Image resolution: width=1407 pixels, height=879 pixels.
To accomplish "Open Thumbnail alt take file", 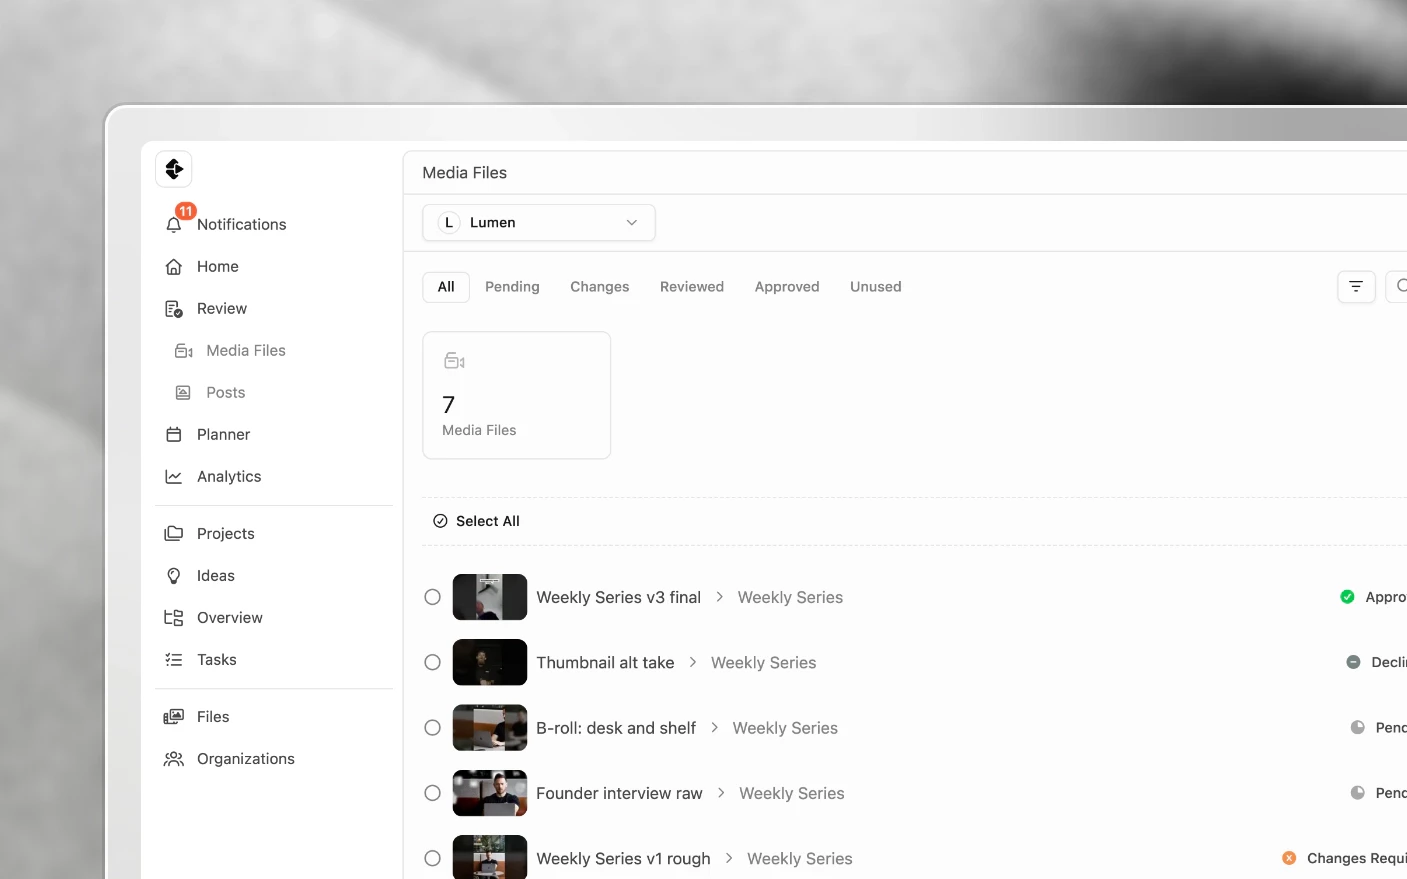I will (x=605, y=663).
